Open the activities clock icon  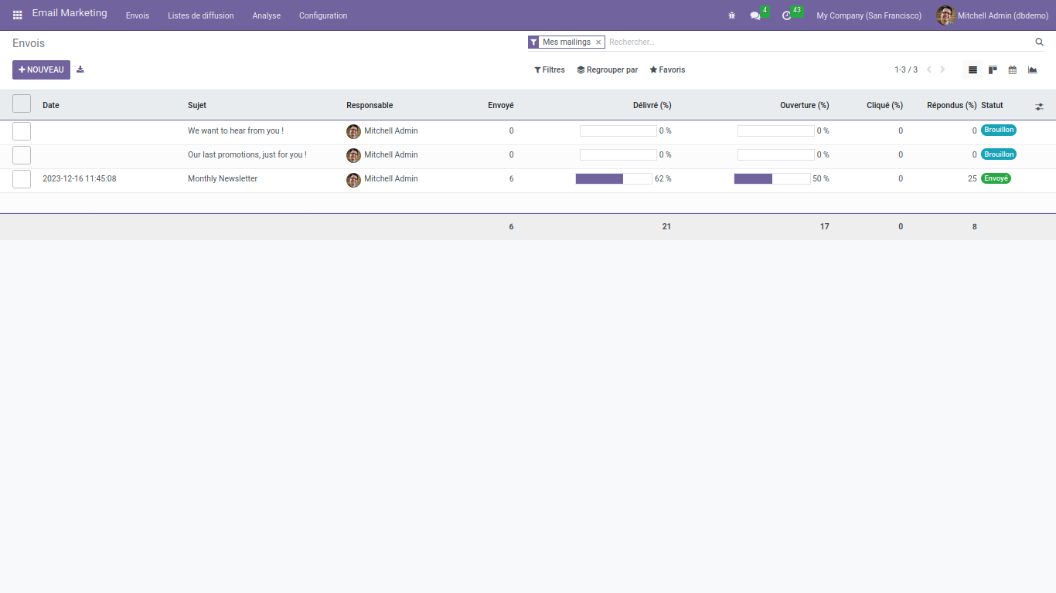click(x=787, y=16)
